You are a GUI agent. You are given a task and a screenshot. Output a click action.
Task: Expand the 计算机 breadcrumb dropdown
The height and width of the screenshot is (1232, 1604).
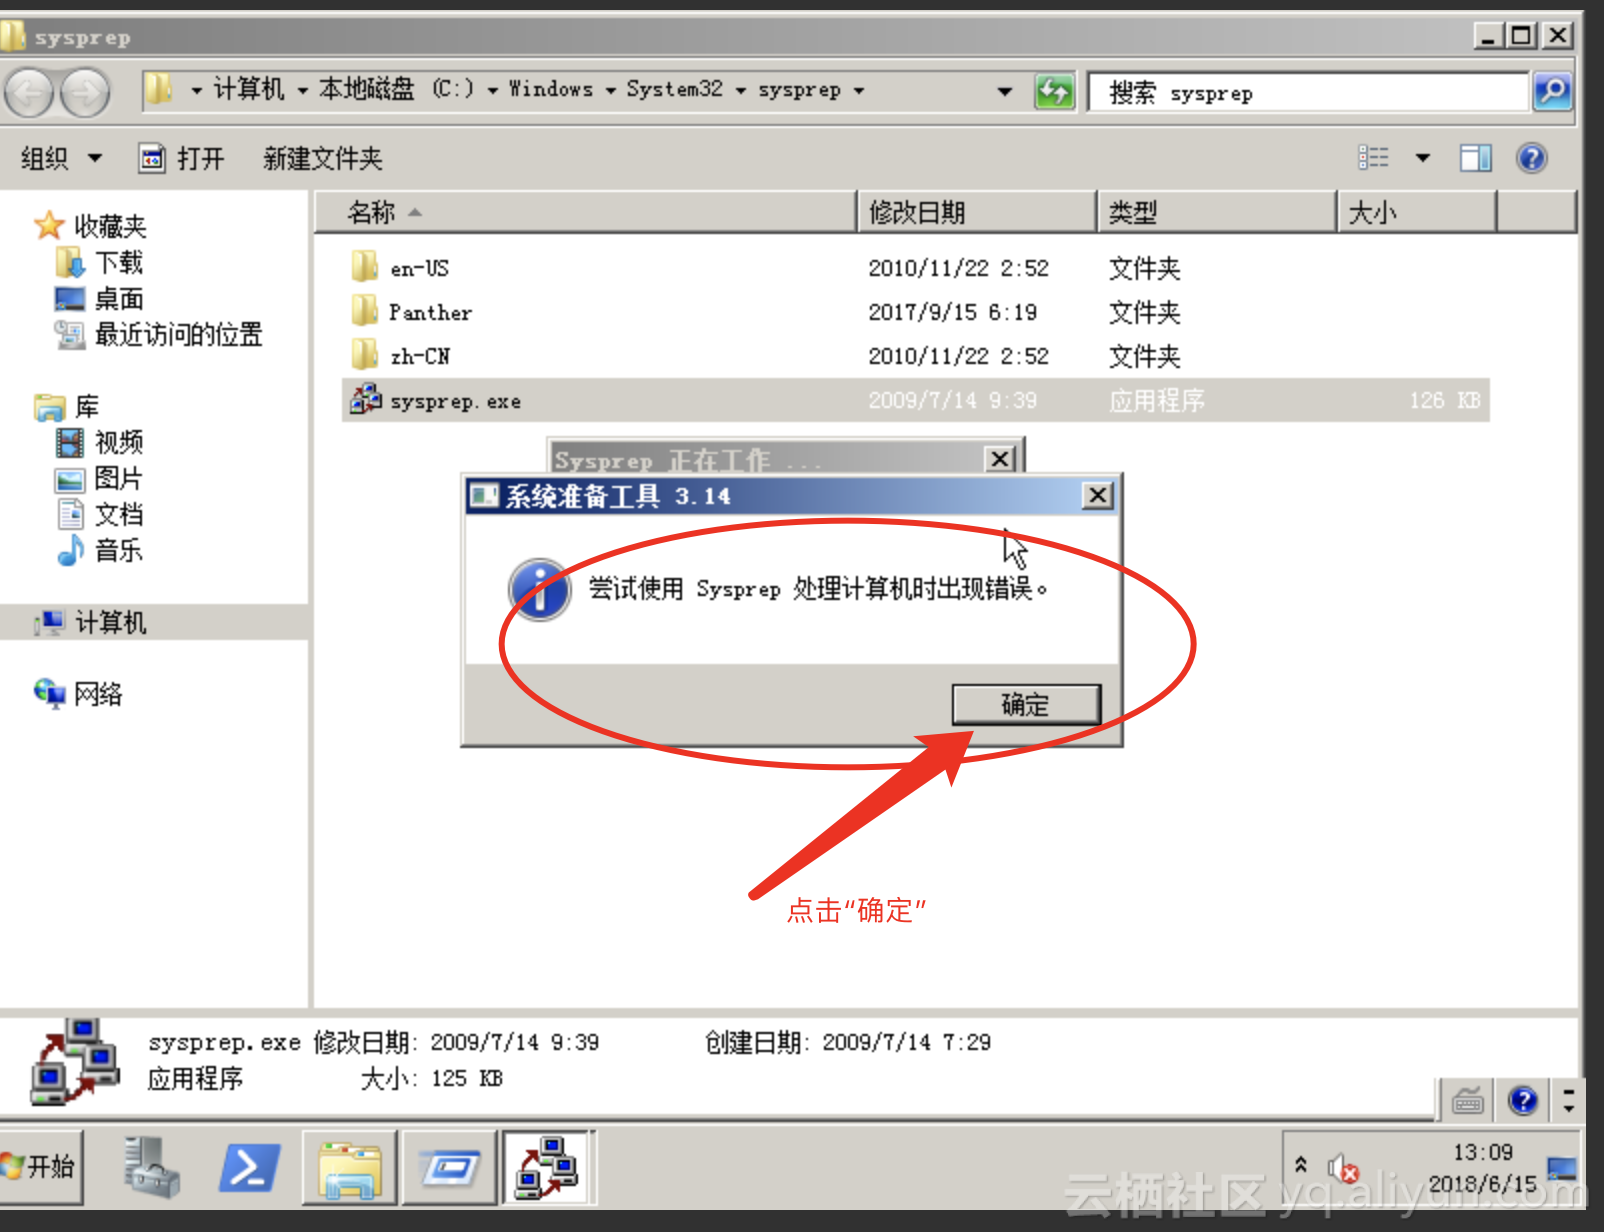[x=302, y=91]
